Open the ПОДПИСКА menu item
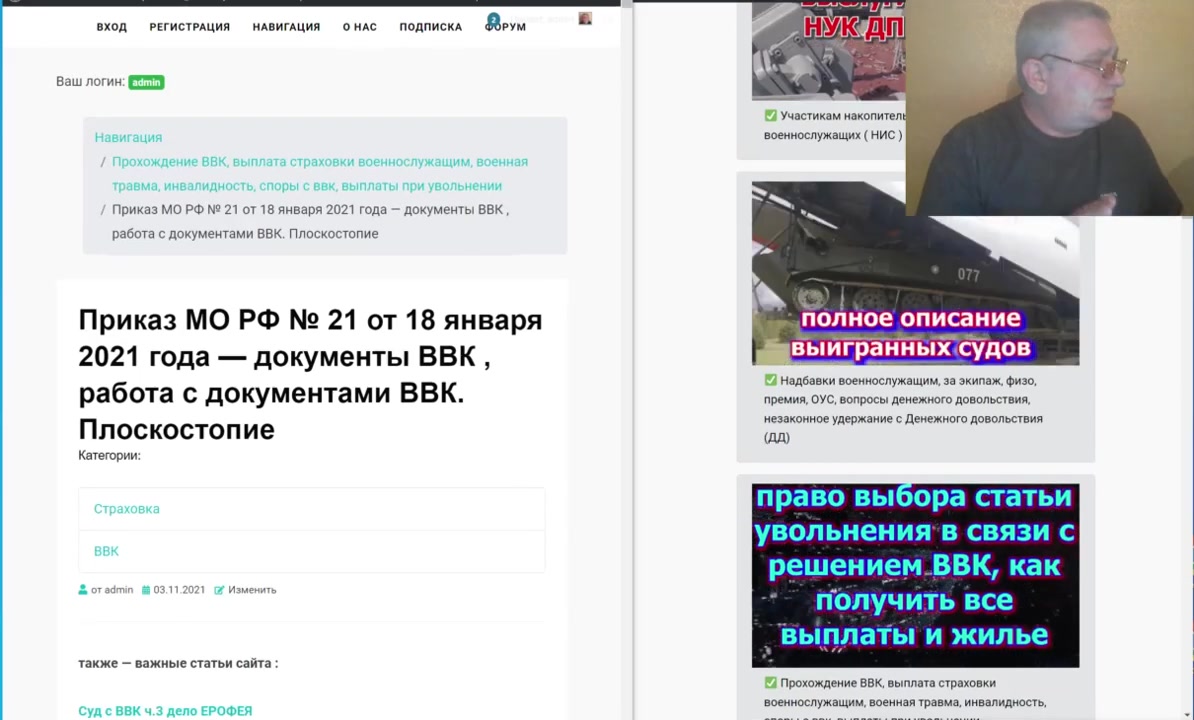 coord(430,27)
